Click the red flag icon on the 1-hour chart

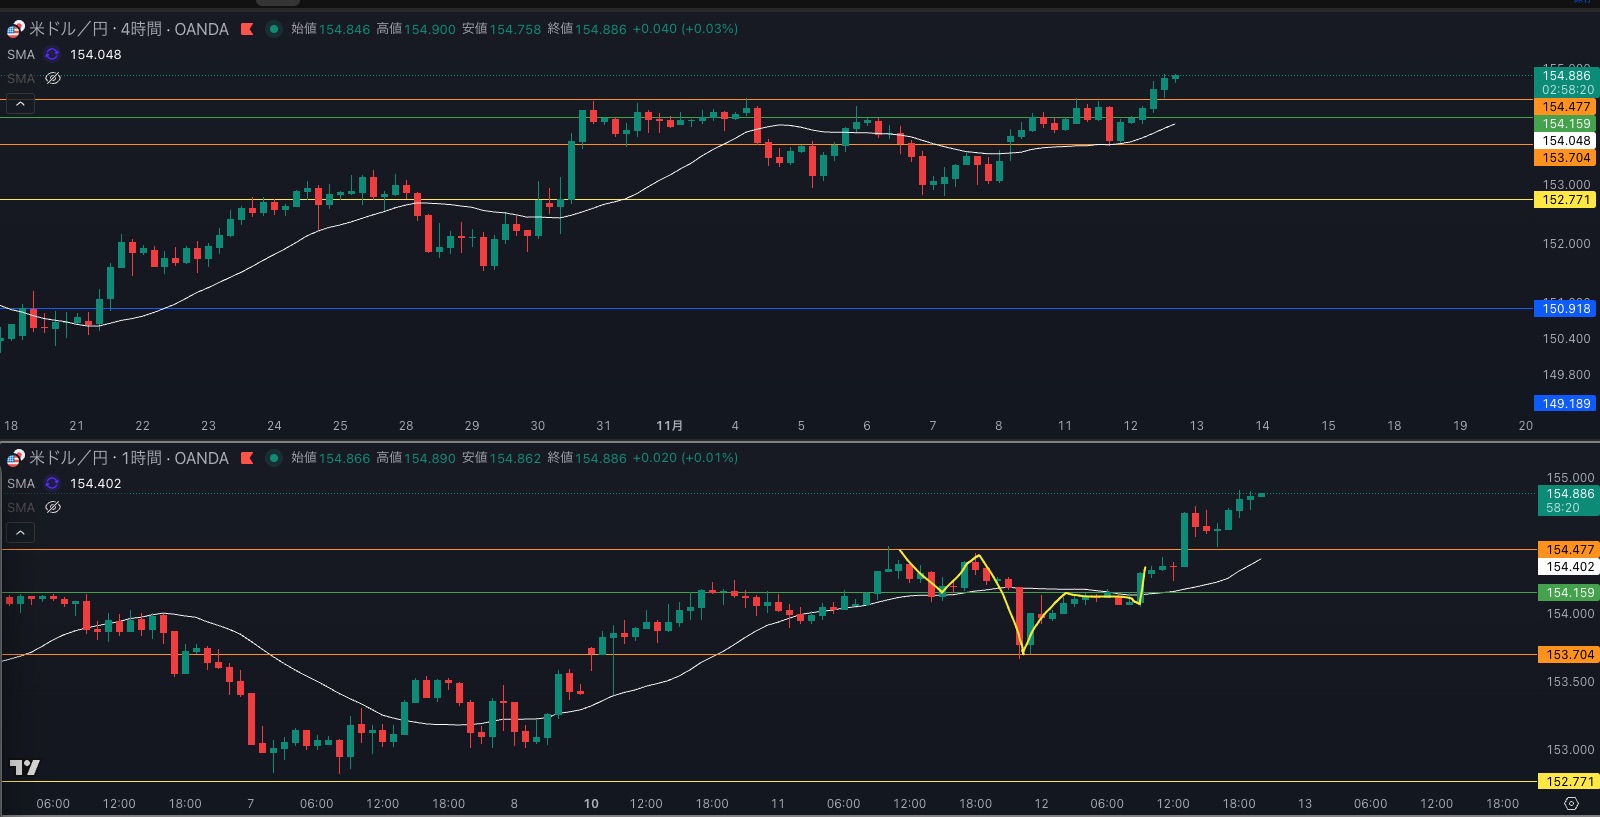pos(247,458)
